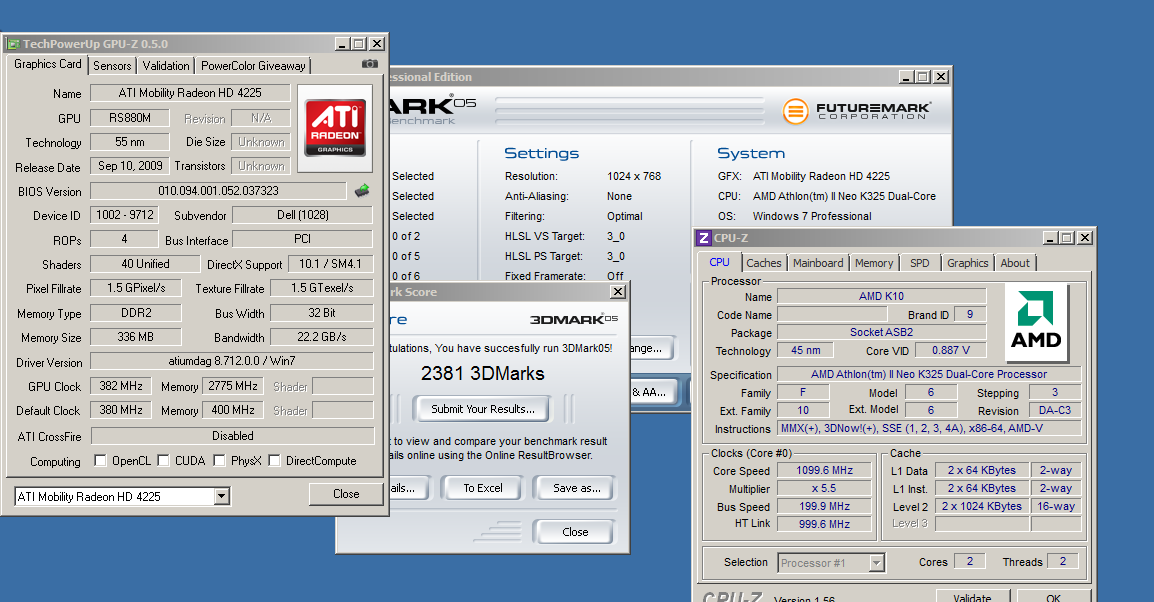Click the 2381 3DMarks score text
The image size is (1154, 602).
point(483,374)
